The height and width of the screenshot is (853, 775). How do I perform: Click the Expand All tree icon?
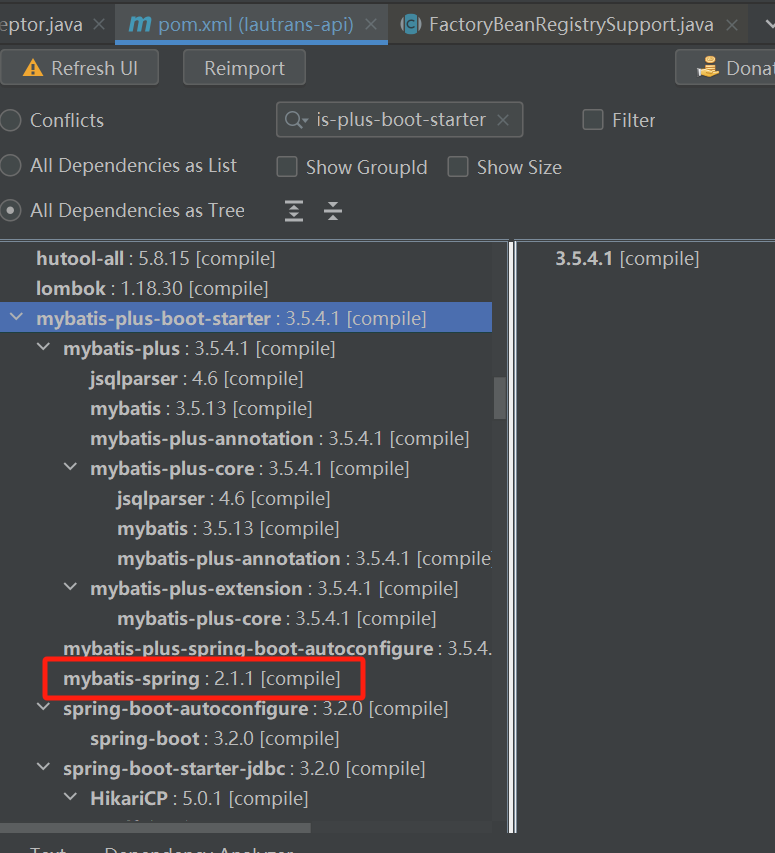(x=294, y=211)
